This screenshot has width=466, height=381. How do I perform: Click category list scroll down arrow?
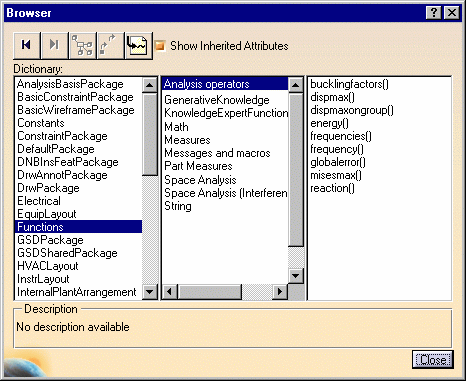pos(296,276)
